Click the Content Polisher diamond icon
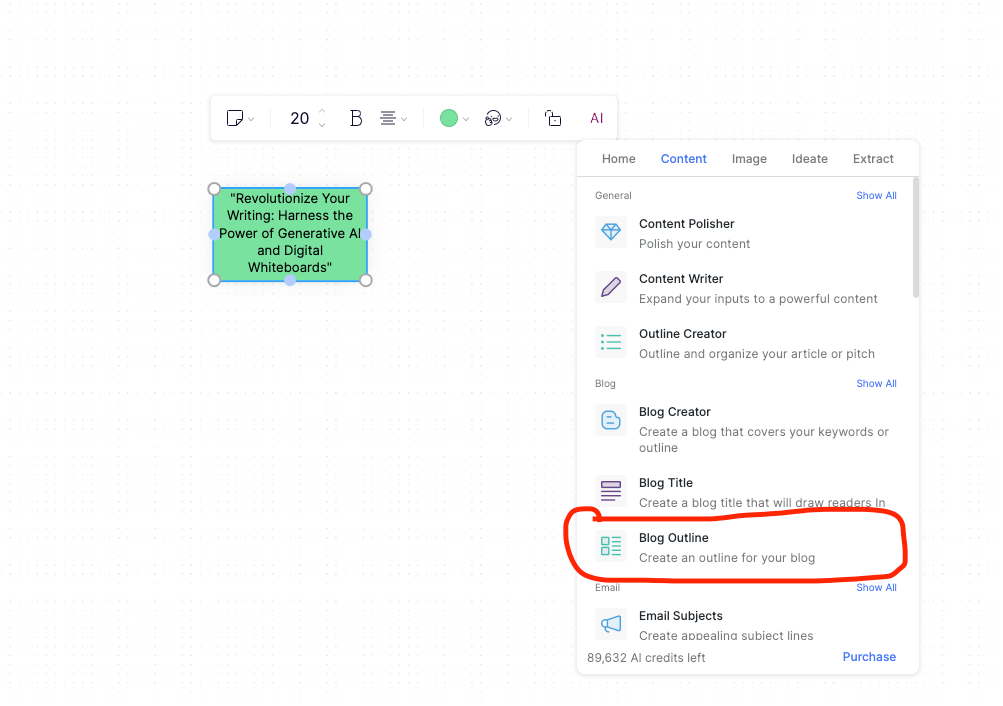 (x=611, y=231)
